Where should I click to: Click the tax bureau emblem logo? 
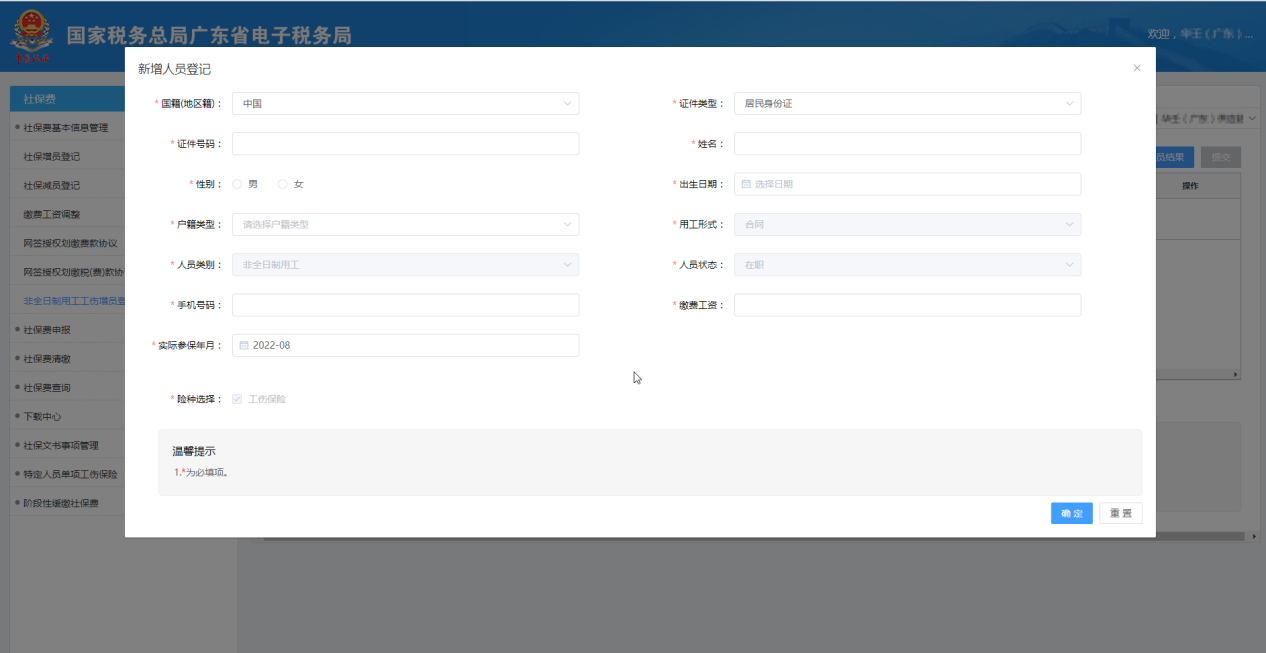(32, 38)
